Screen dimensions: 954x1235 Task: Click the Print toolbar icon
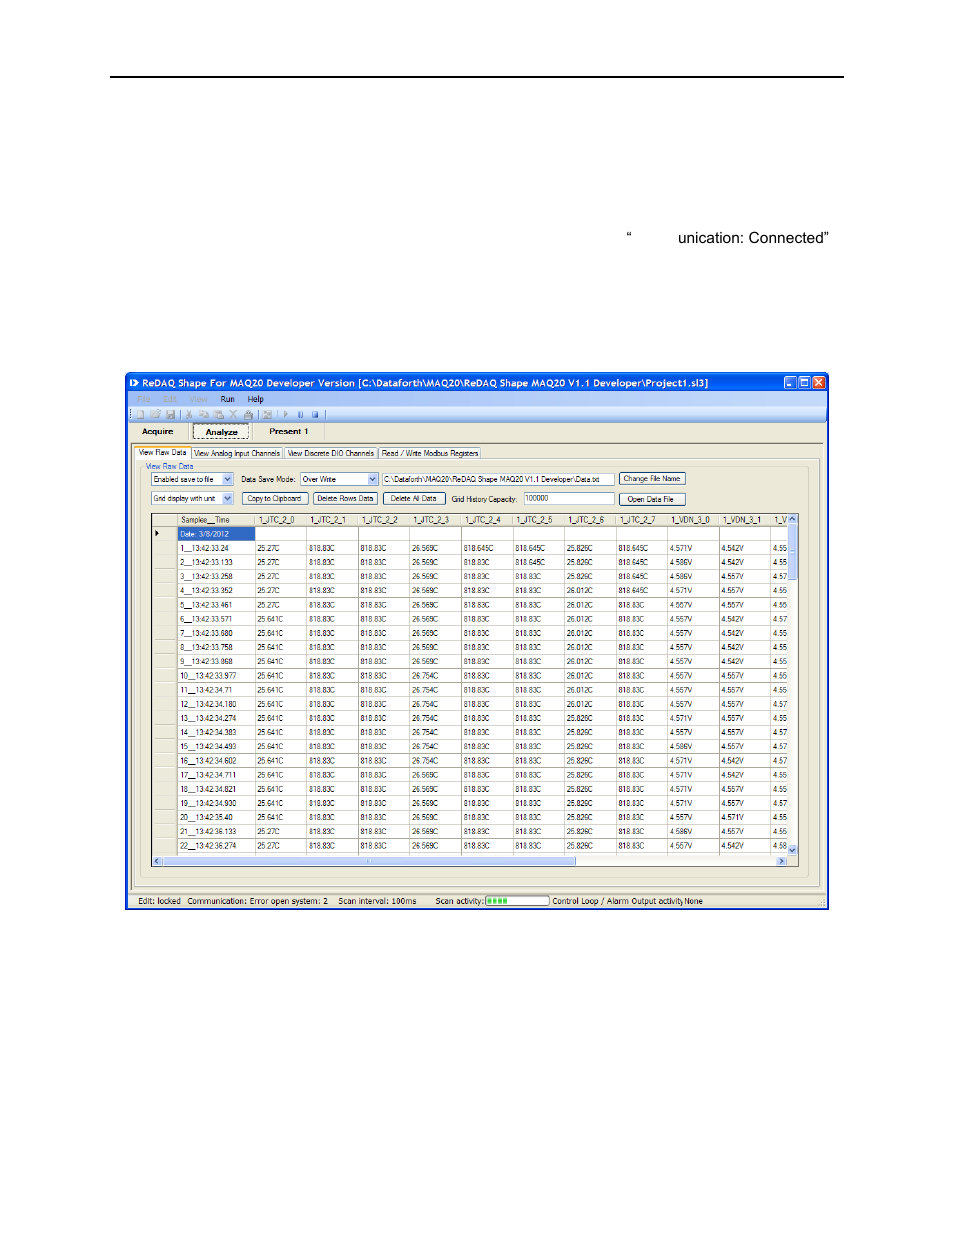[x=248, y=414]
